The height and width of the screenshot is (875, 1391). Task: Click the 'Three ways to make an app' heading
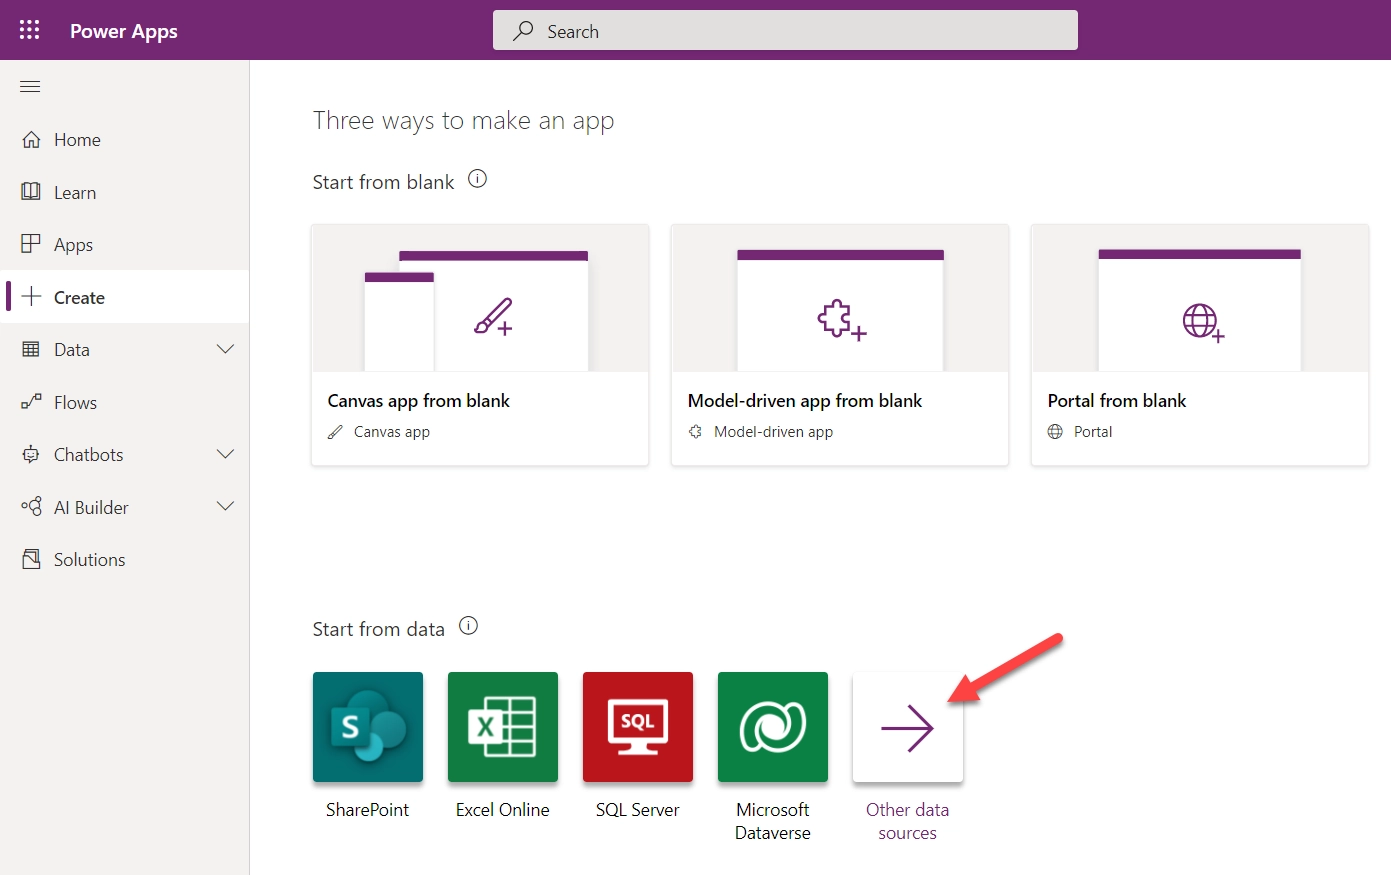click(463, 121)
